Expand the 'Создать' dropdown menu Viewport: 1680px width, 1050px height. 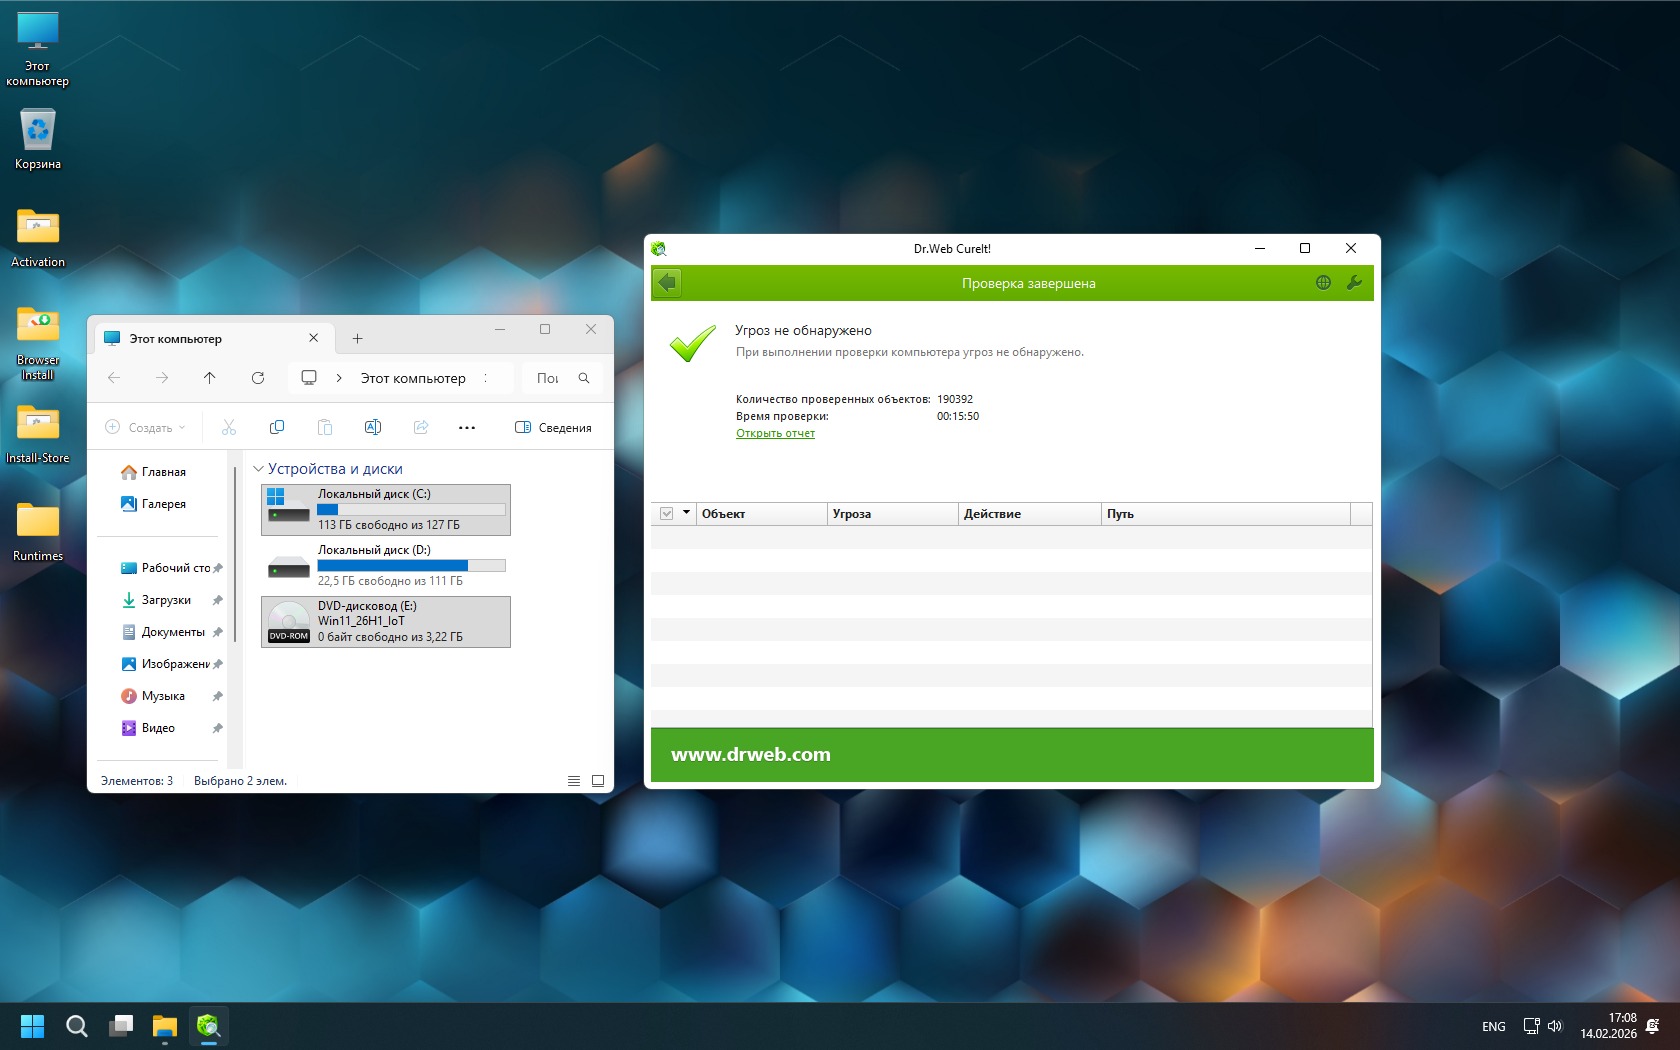click(x=146, y=428)
